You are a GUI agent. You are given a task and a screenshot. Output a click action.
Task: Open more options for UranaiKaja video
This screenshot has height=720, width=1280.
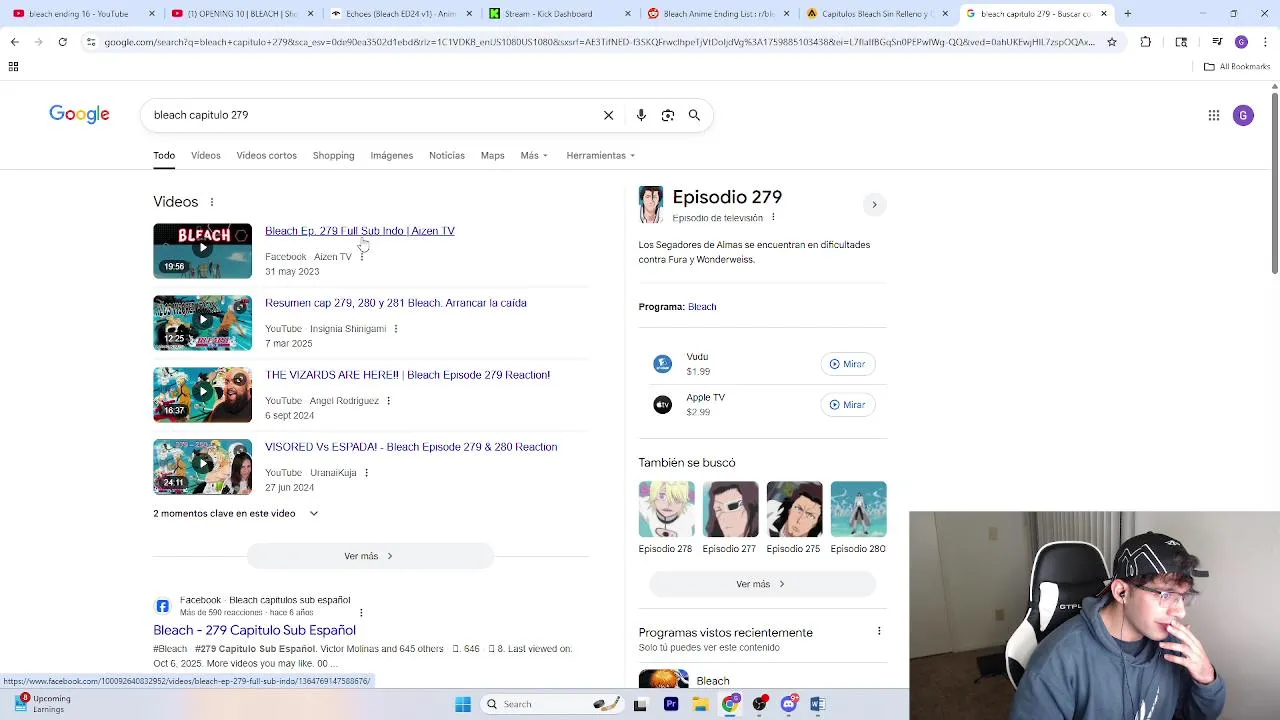[x=366, y=473]
